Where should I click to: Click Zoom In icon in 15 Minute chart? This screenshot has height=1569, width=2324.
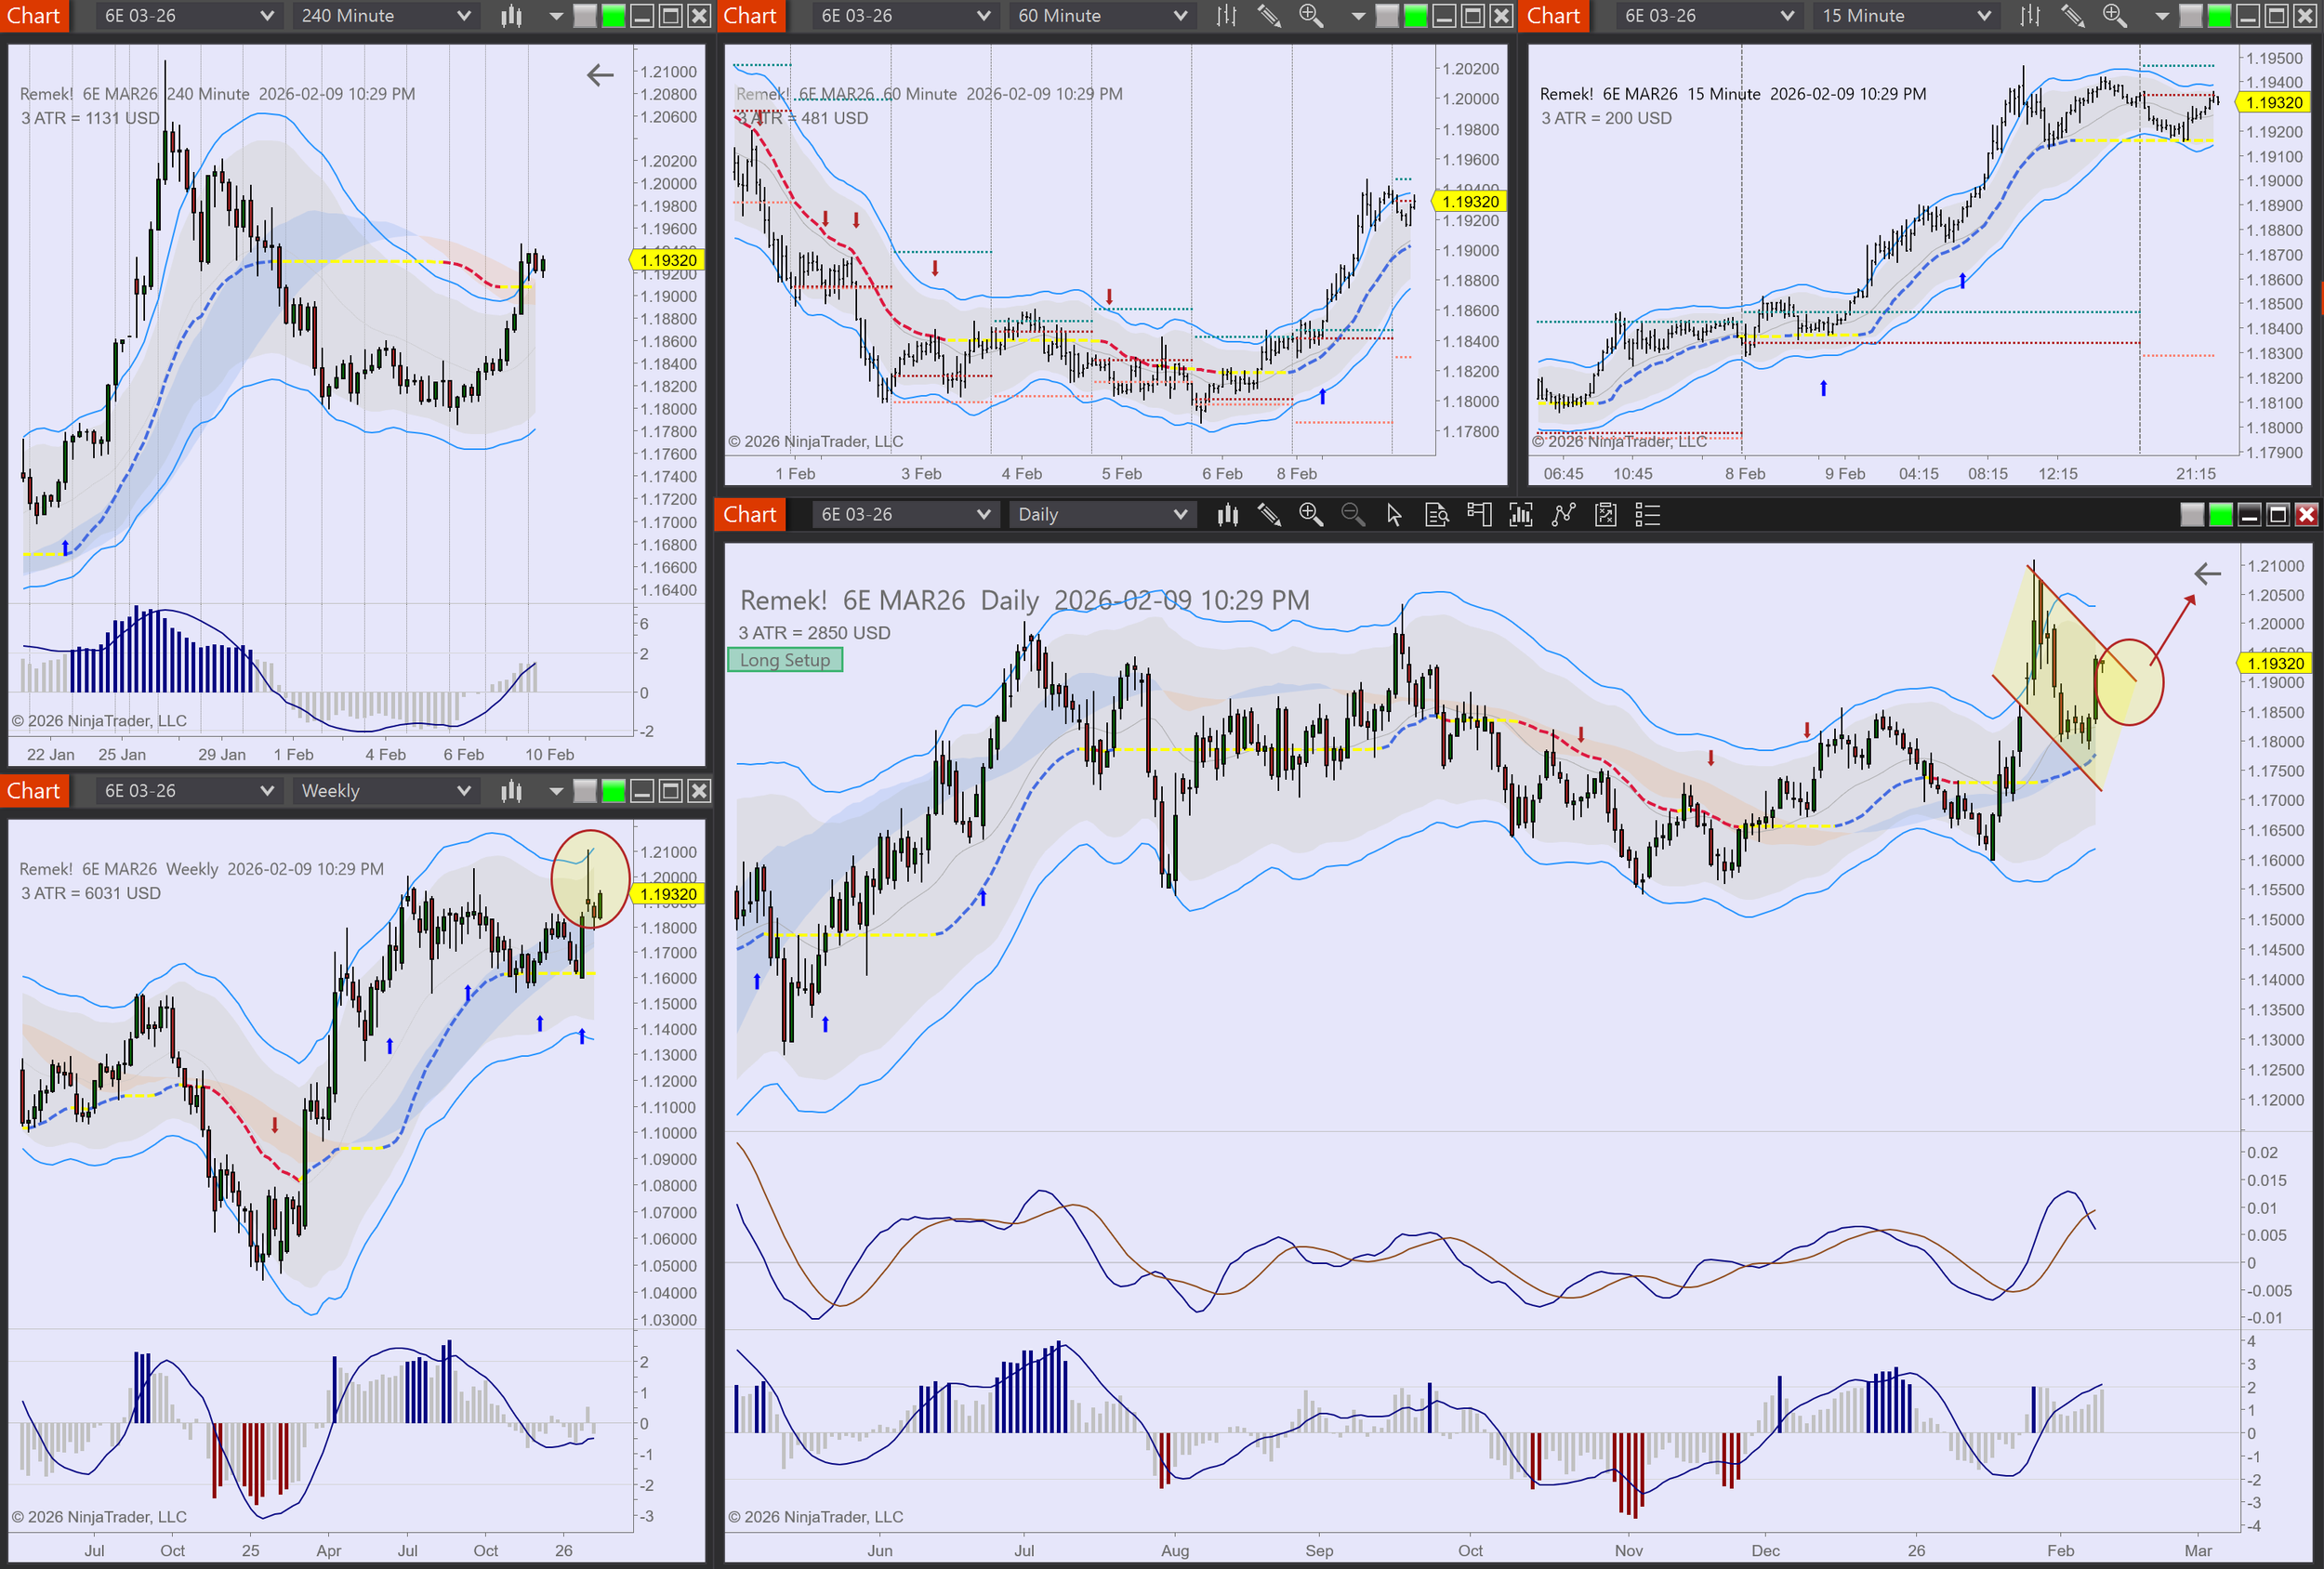pos(2114,16)
